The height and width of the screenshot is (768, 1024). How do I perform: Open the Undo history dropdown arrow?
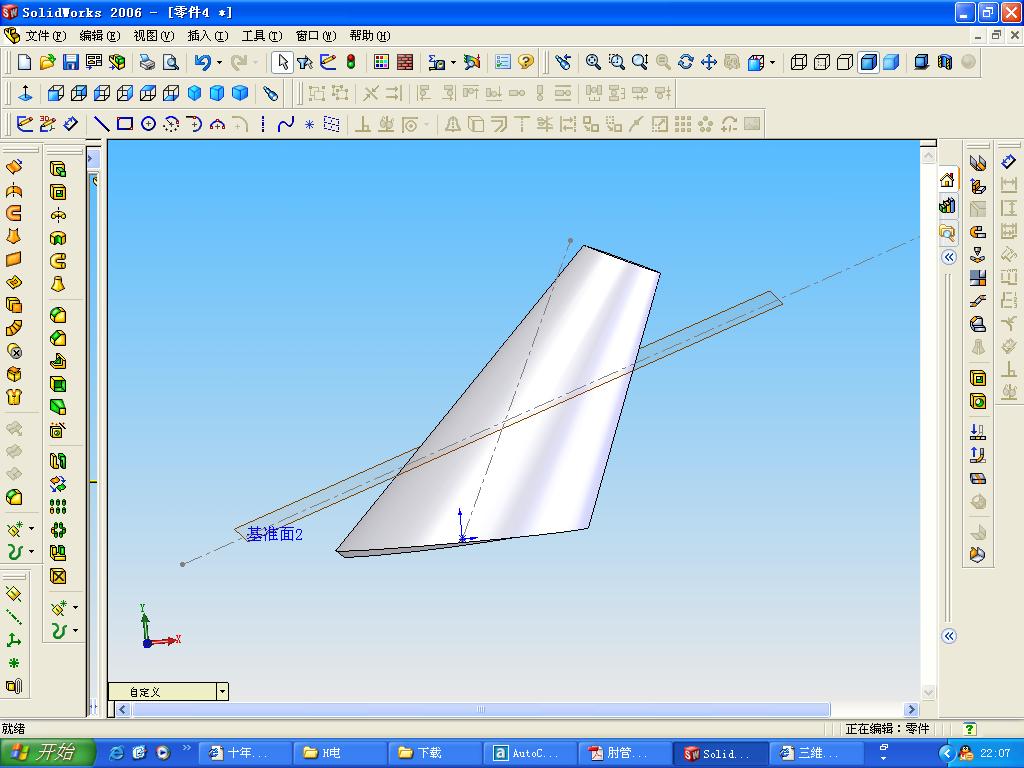(x=219, y=63)
